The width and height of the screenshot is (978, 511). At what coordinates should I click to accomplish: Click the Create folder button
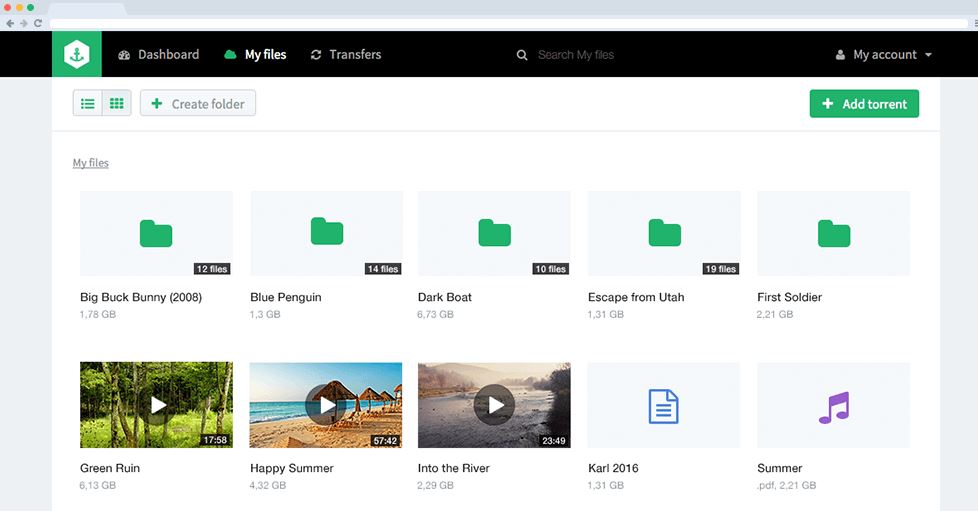point(198,104)
